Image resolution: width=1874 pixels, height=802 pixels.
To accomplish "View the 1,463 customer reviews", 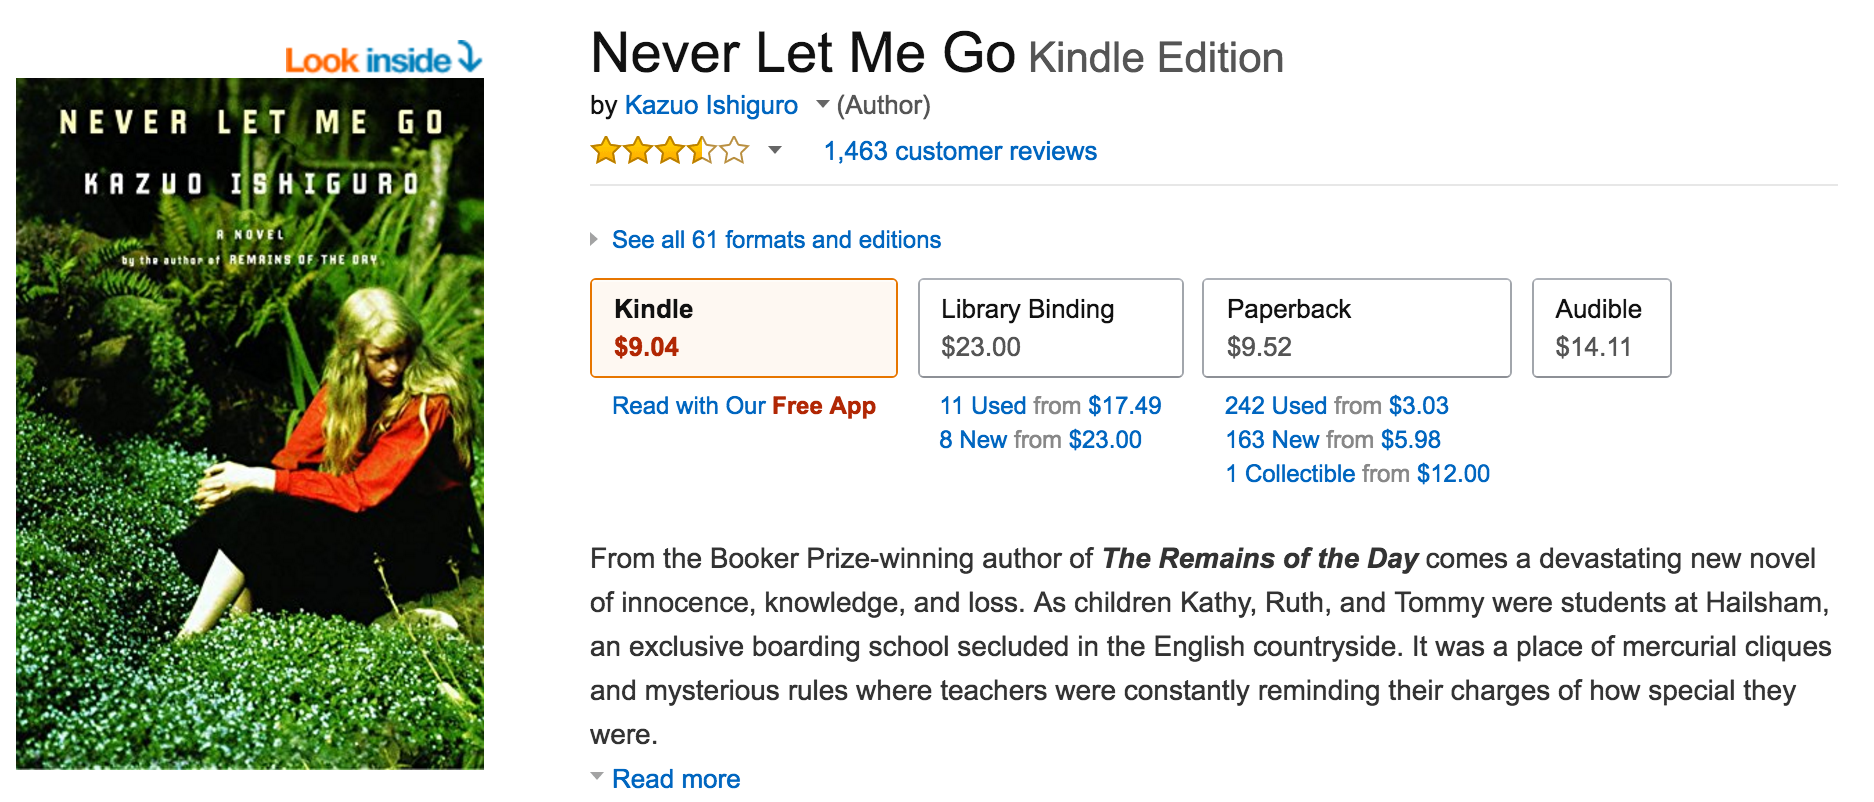I will (959, 151).
